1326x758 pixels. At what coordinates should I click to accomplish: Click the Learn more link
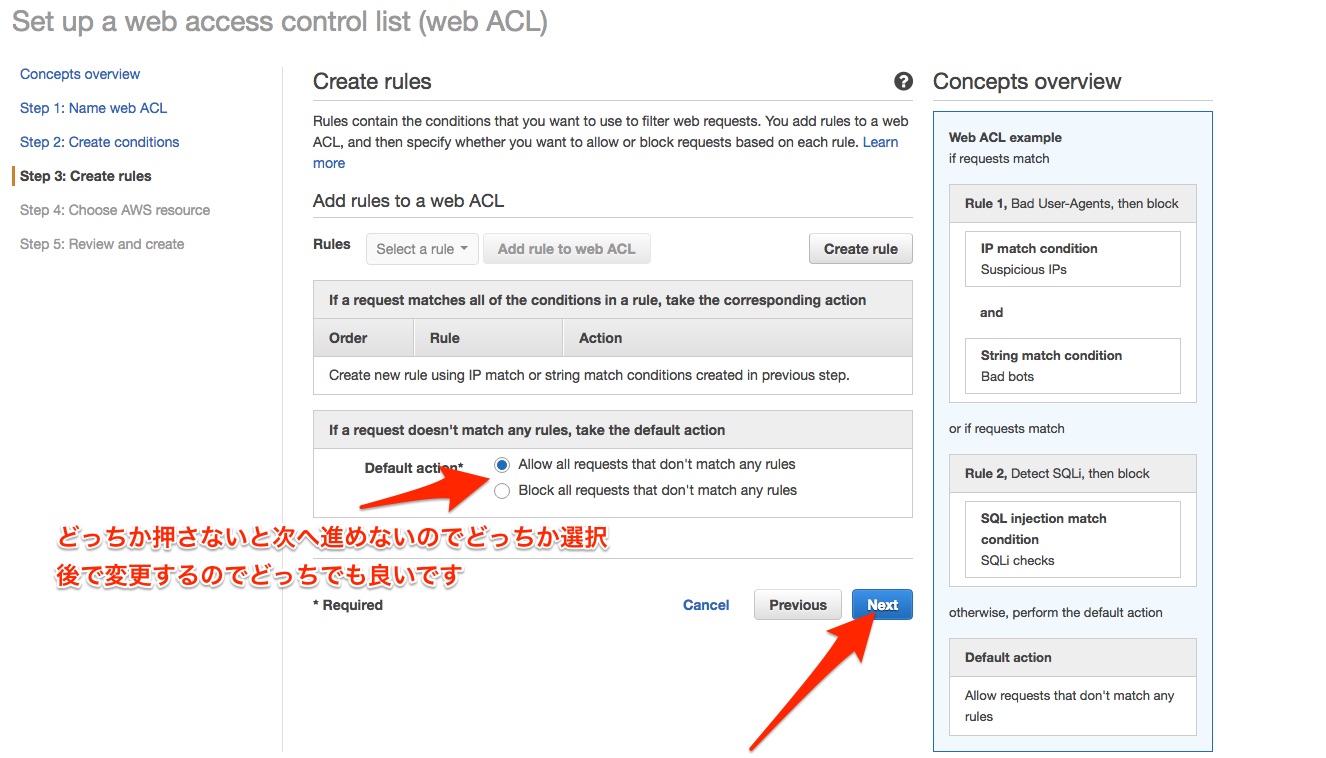click(881, 141)
